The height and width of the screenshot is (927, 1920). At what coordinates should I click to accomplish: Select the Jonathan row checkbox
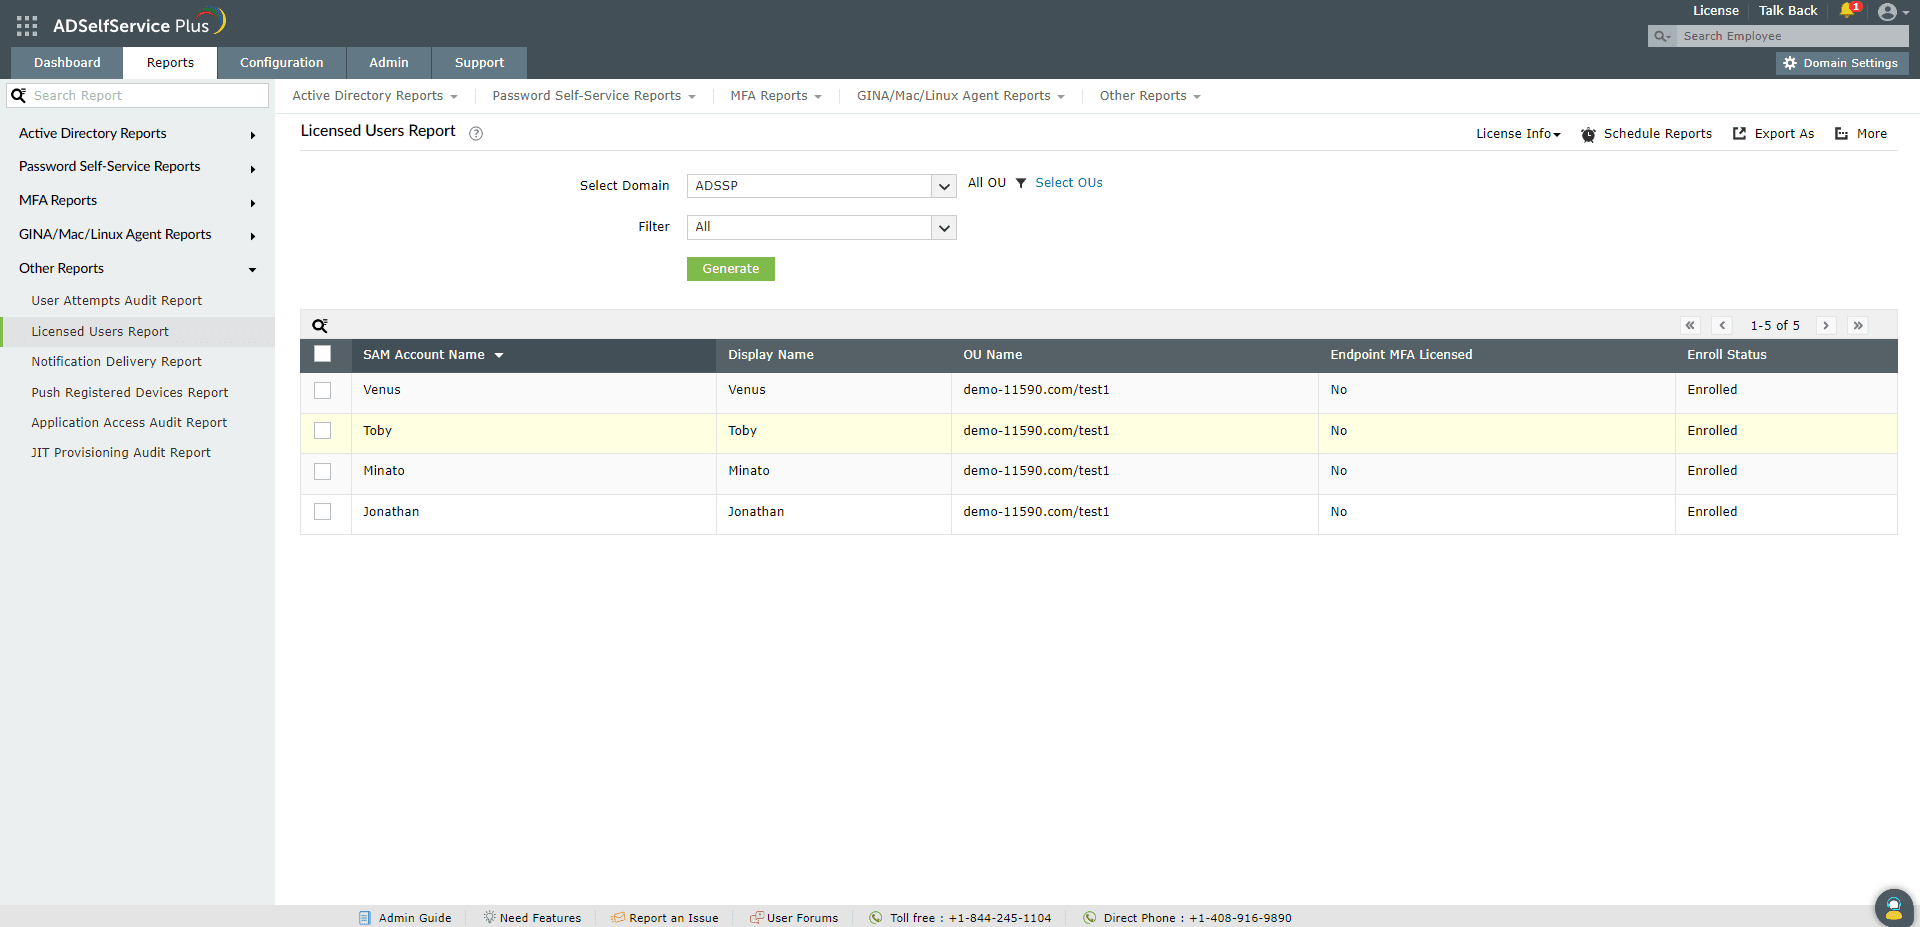pos(322,512)
